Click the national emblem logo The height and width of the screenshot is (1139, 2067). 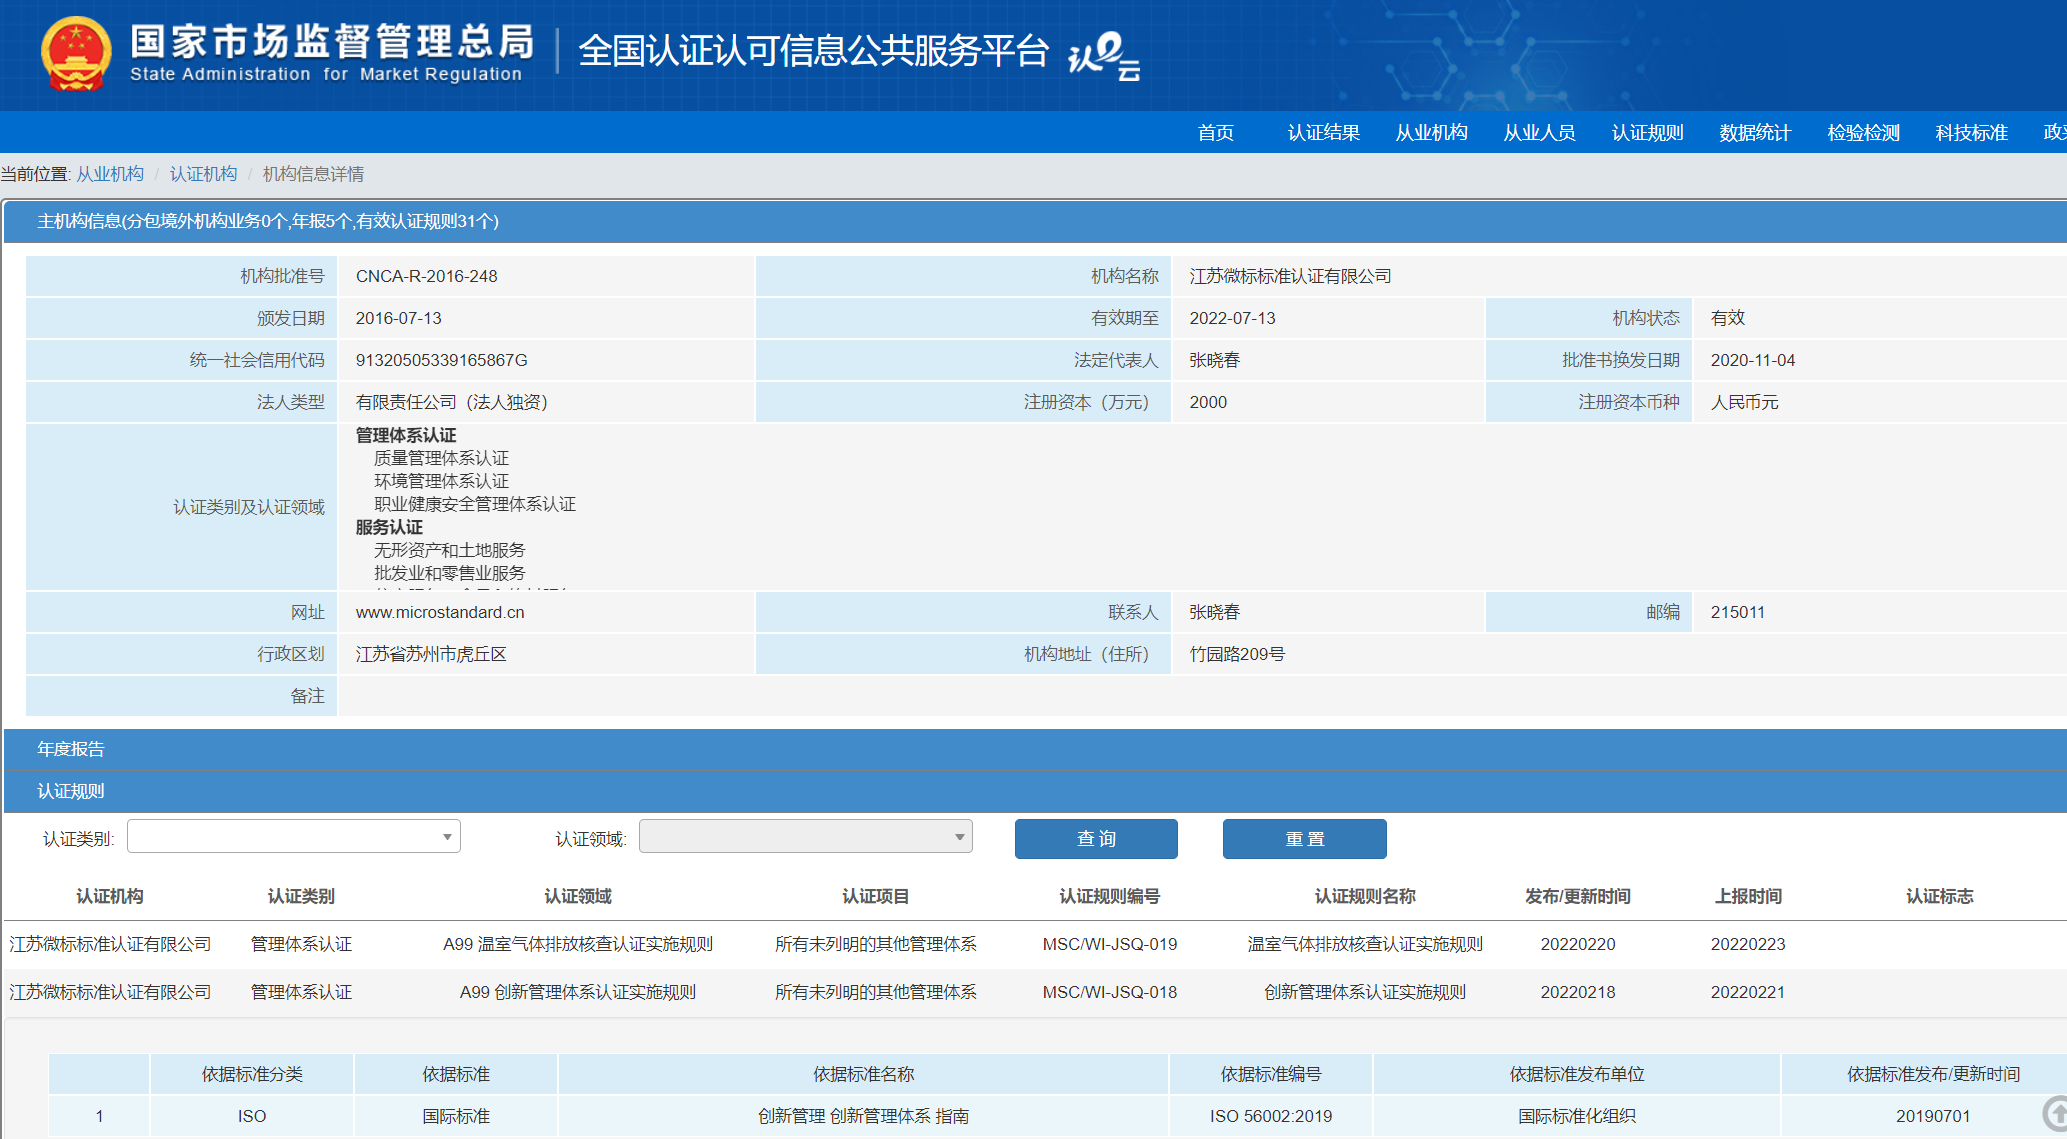point(75,52)
